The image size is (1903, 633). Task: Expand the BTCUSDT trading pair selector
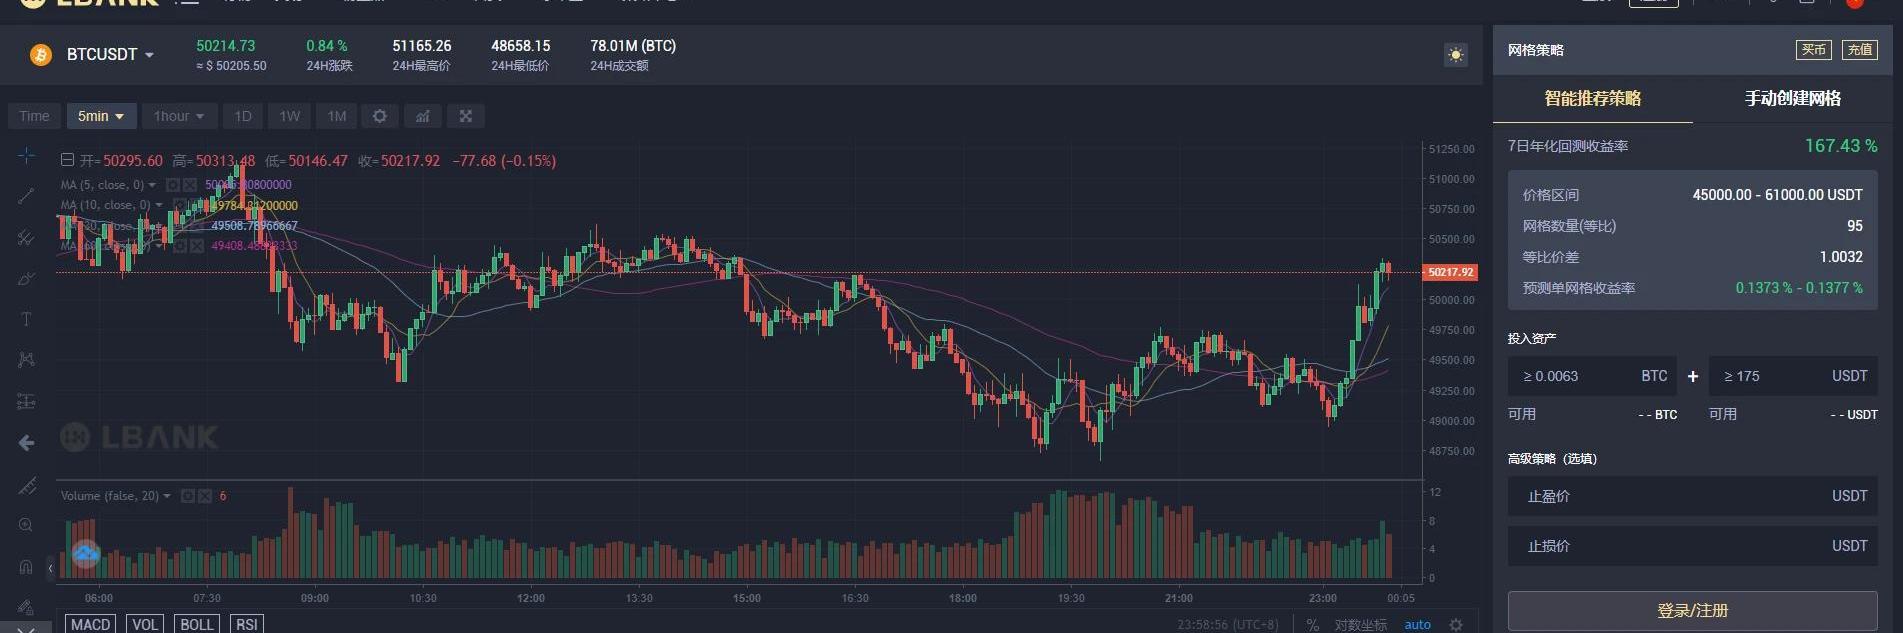(x=110, y=55)
